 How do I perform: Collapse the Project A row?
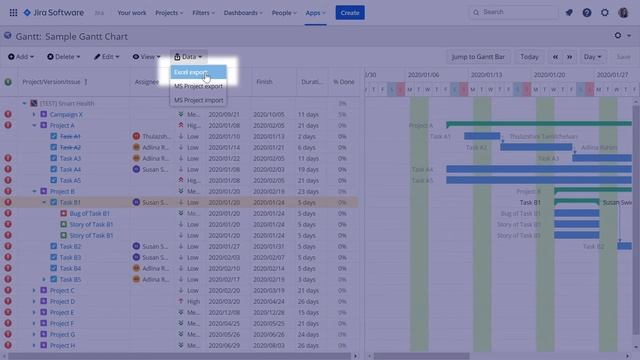pos(34,125)
